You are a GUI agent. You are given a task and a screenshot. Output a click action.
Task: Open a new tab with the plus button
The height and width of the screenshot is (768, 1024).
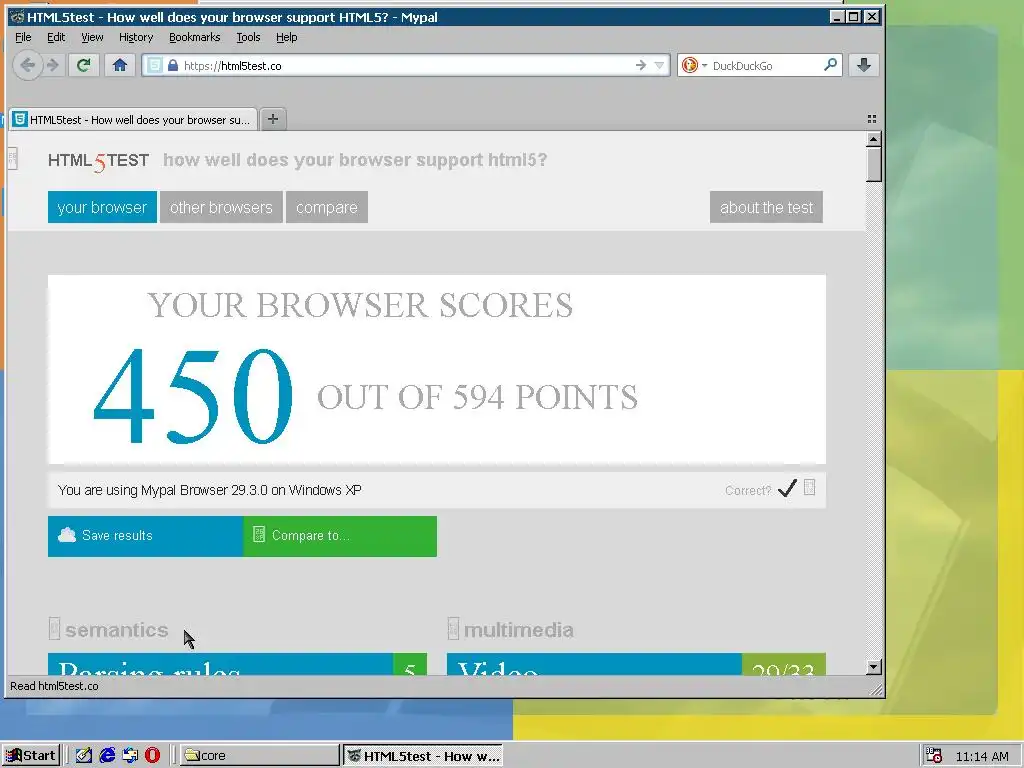point(273,119)
